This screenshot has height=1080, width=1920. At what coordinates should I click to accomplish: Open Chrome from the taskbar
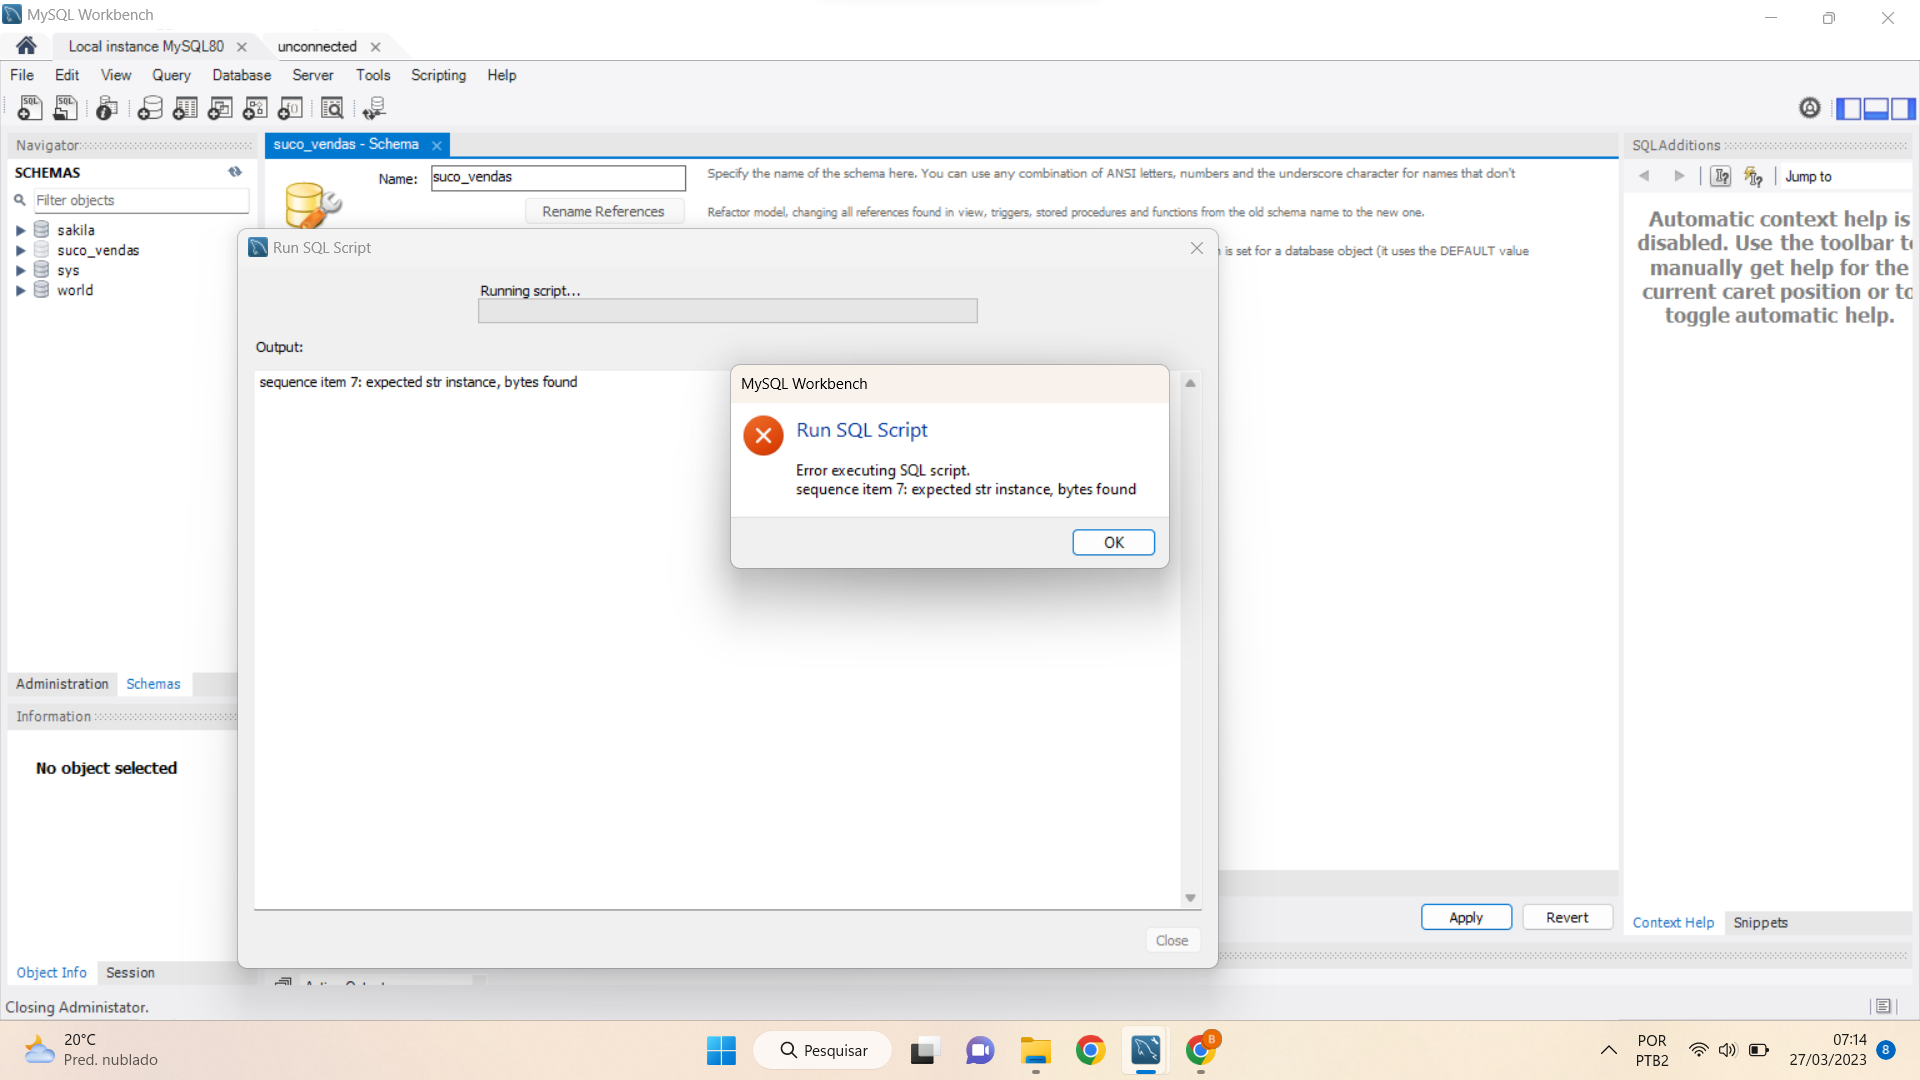[1090, 1051]
